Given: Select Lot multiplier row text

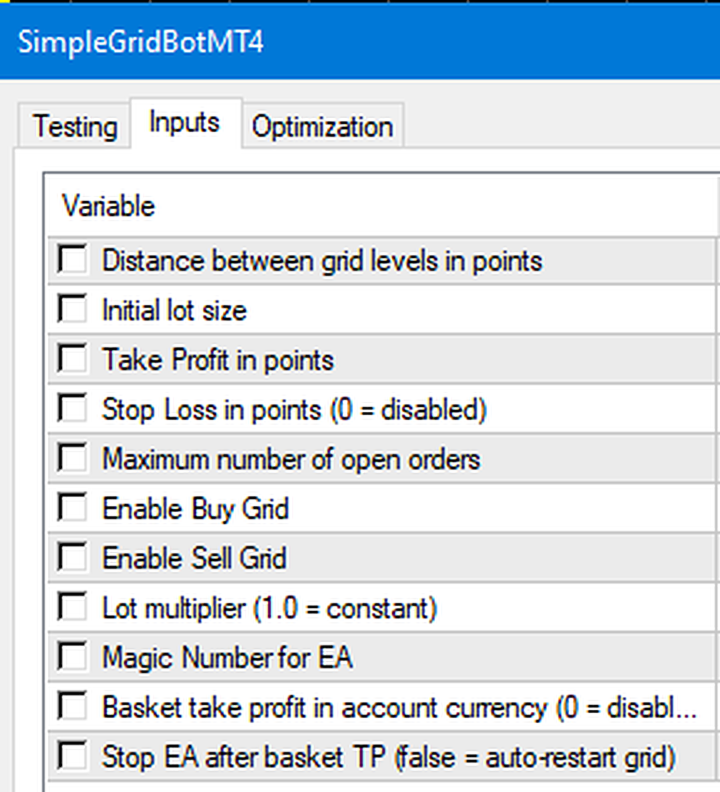Looking at the screenshot, I should [269, 608].
